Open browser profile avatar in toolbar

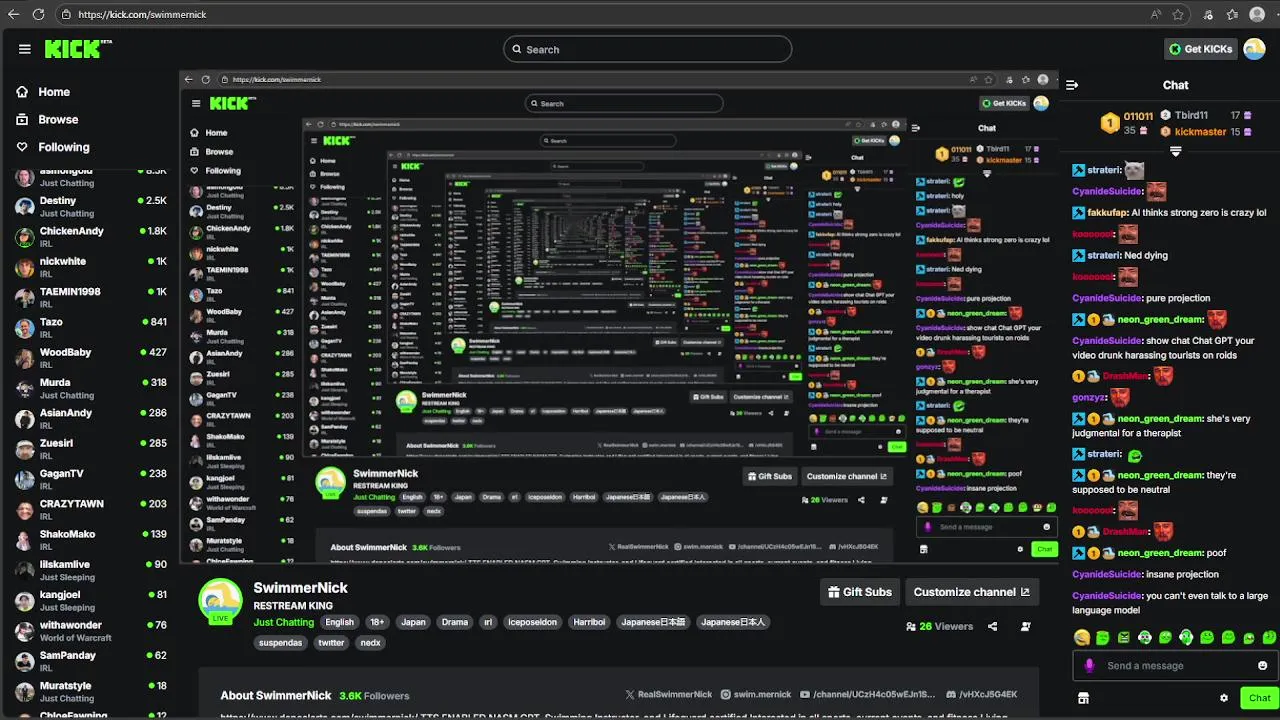[1258, 15]
